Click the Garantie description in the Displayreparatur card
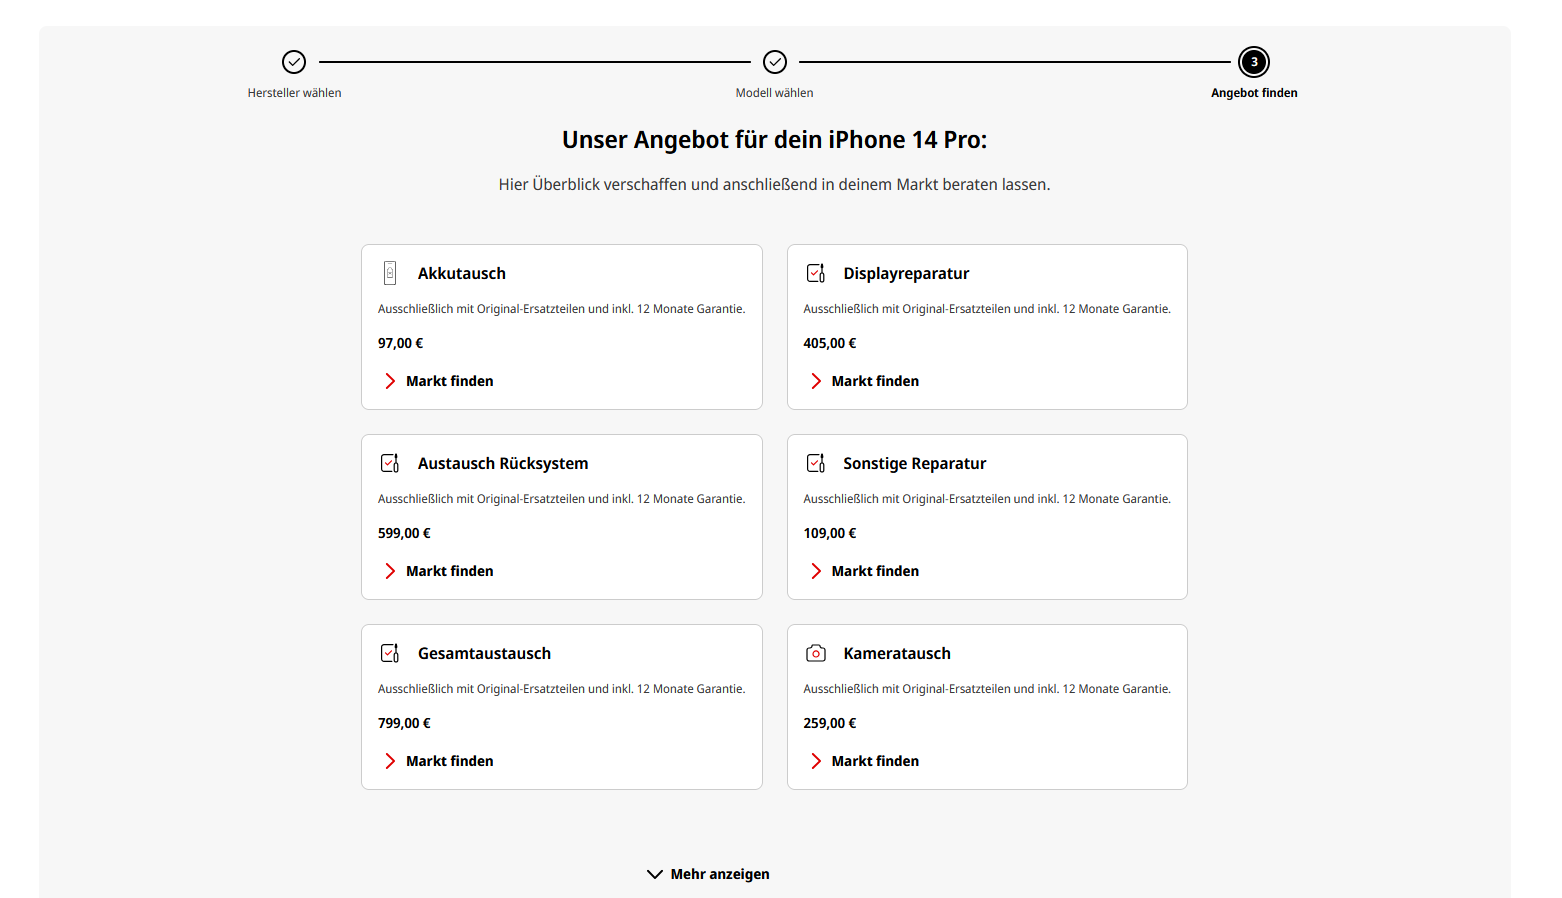Viewport: 1562px width, 898px height. pos(987,309)
